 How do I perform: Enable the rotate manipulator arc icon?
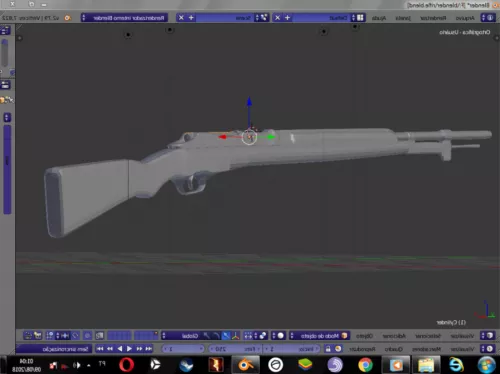[216, 336]
